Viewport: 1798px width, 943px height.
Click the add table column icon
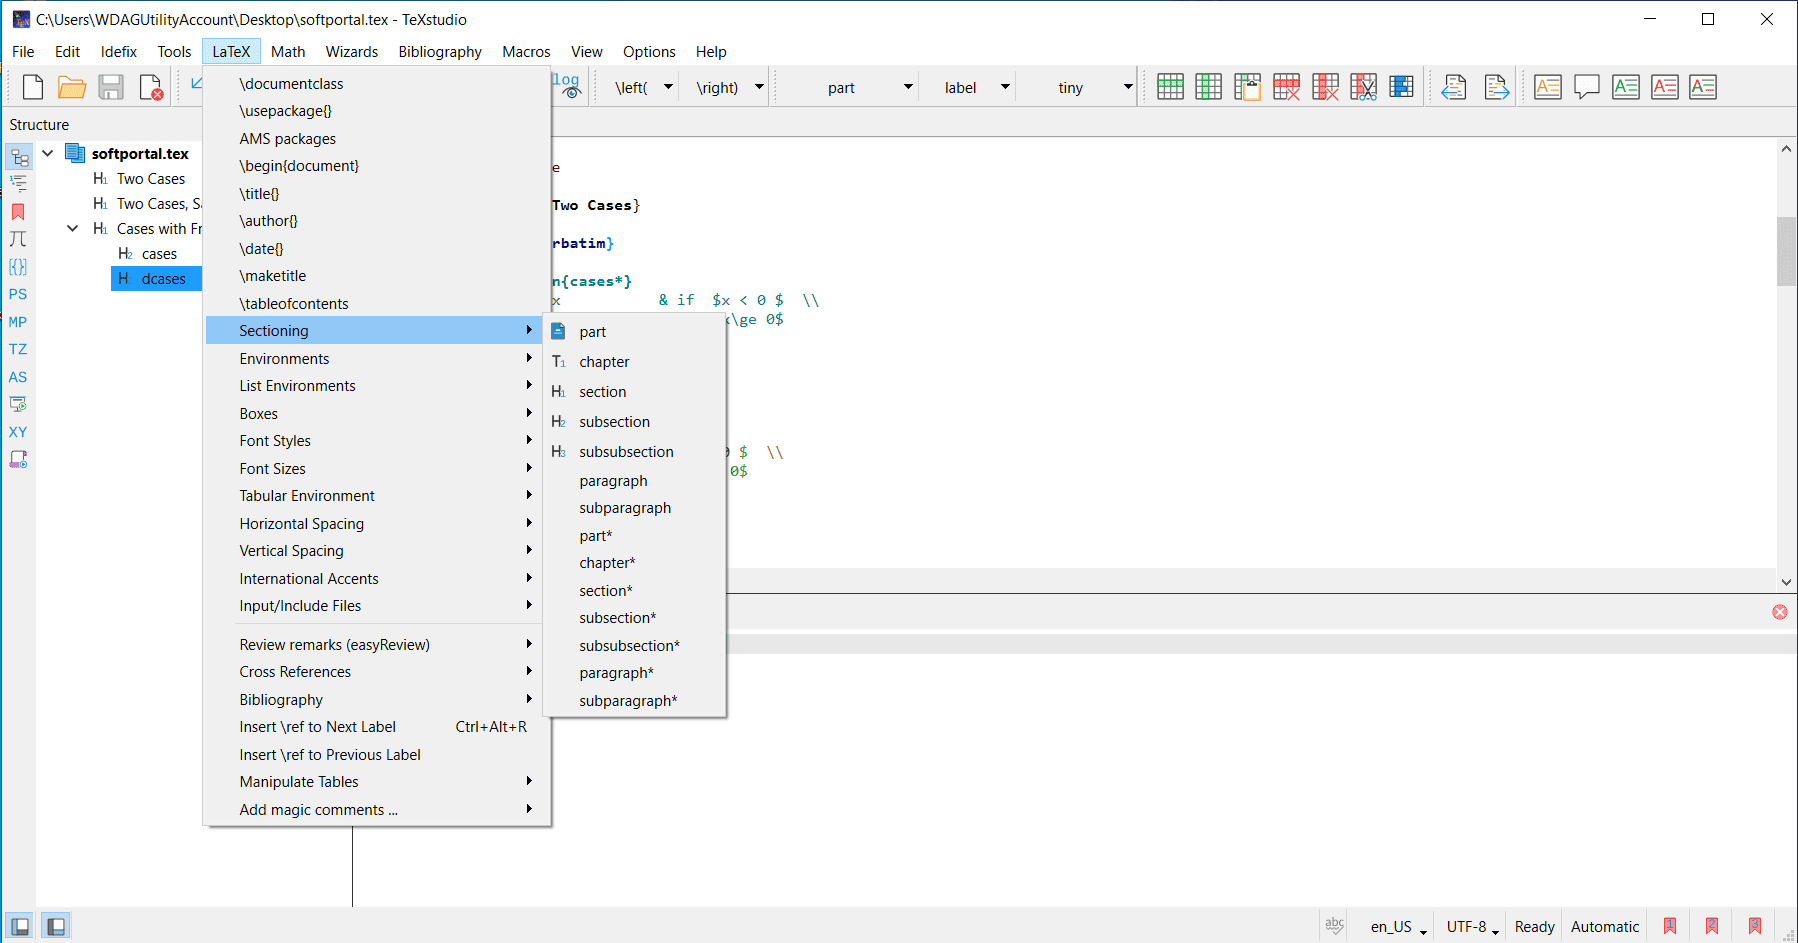pos(1209,87)
